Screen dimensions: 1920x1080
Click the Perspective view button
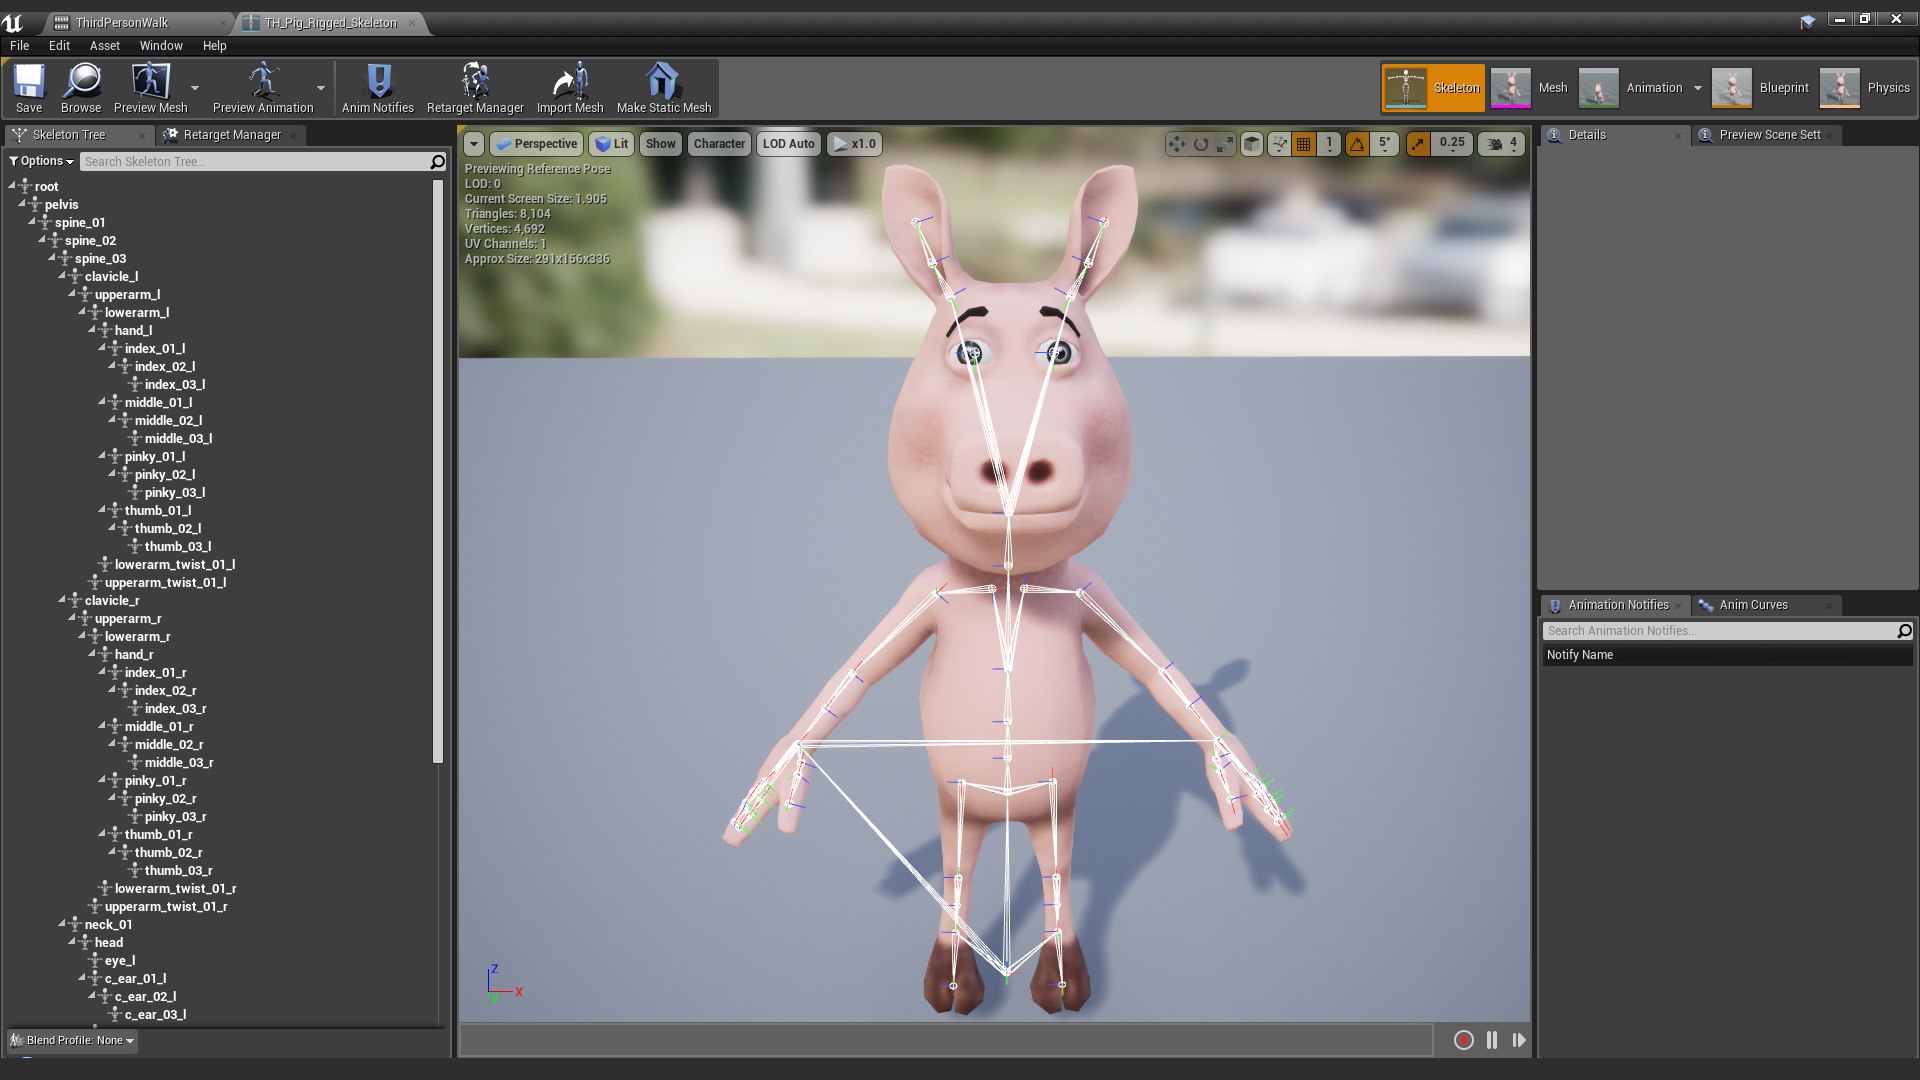pyautogui.click(x=537, y=144)
